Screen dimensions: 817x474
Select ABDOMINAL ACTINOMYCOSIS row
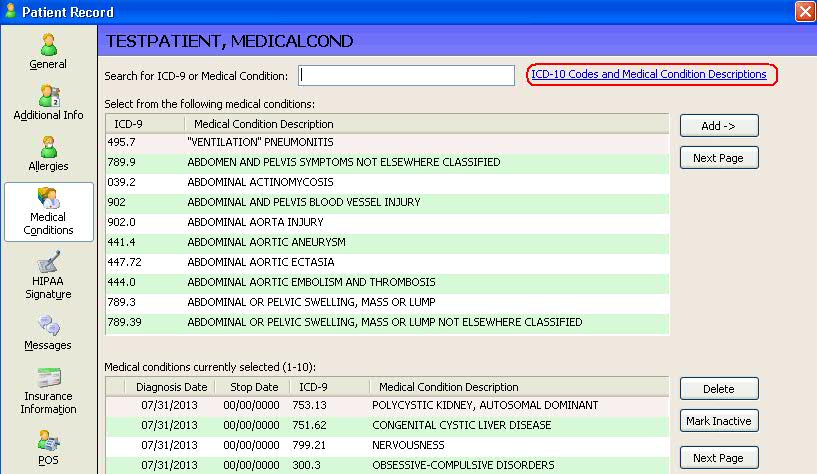coord(388,182)
